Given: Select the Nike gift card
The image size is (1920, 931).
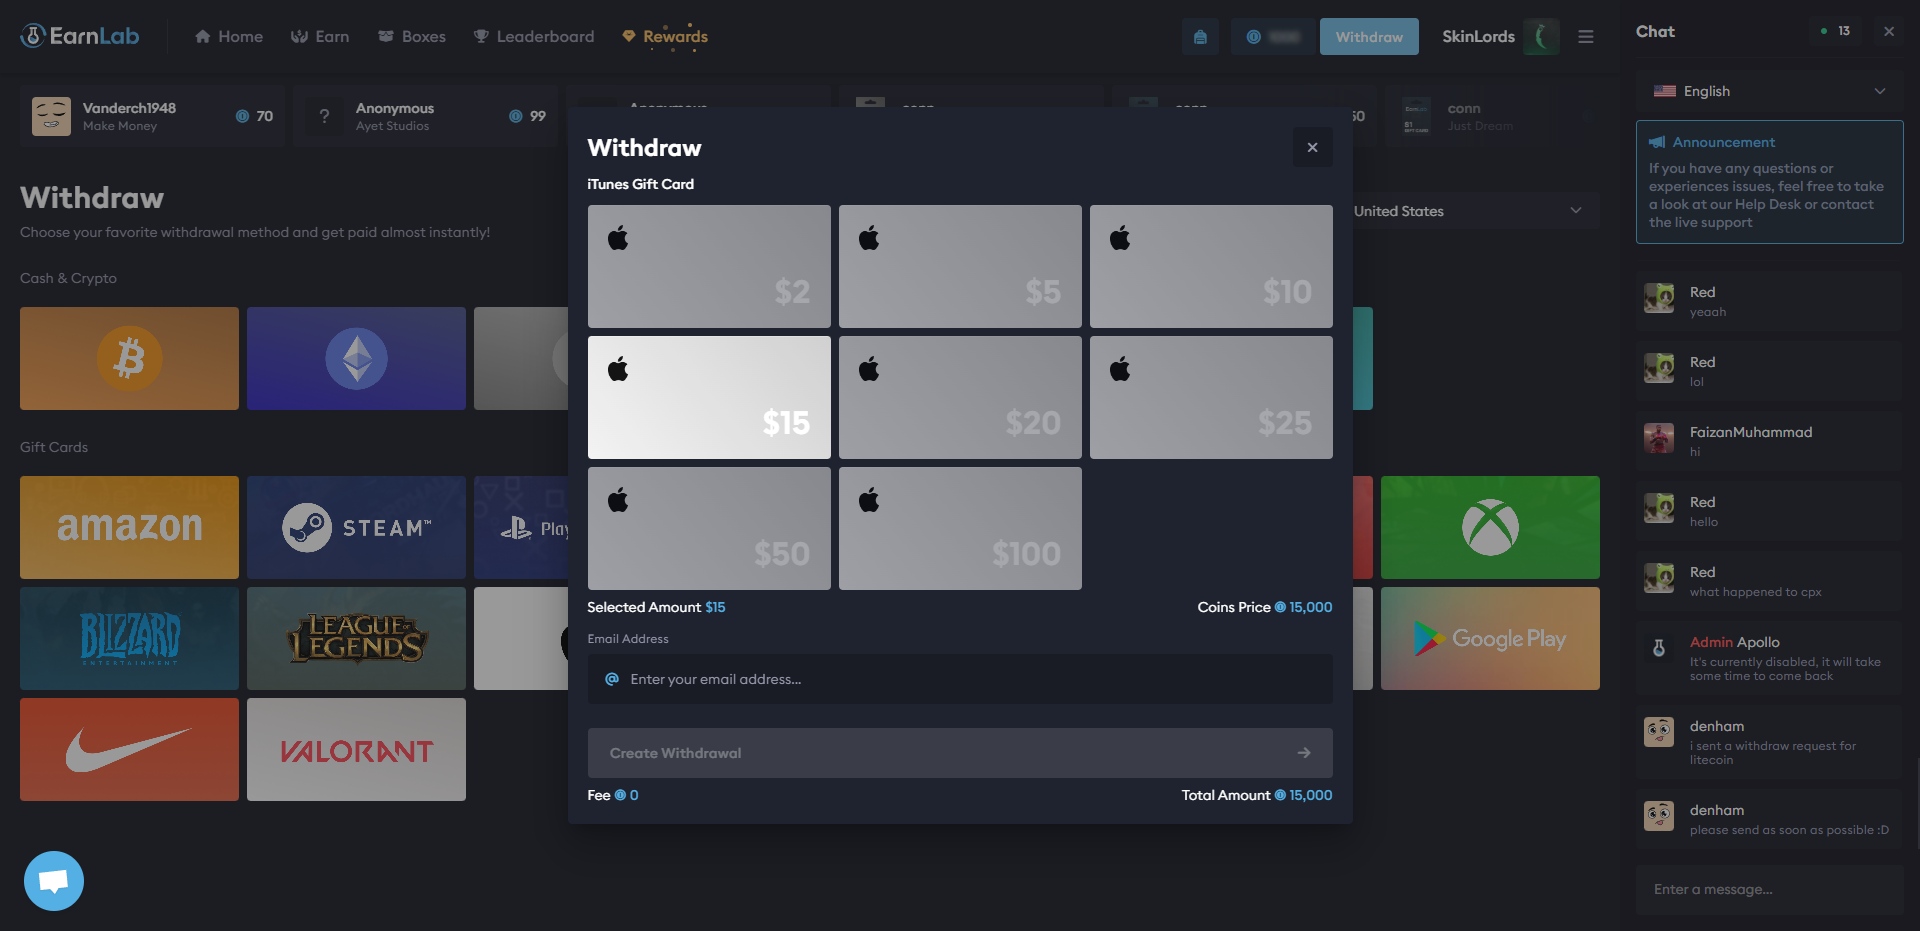Looking at the screenshot, I should tap(129, 749).
